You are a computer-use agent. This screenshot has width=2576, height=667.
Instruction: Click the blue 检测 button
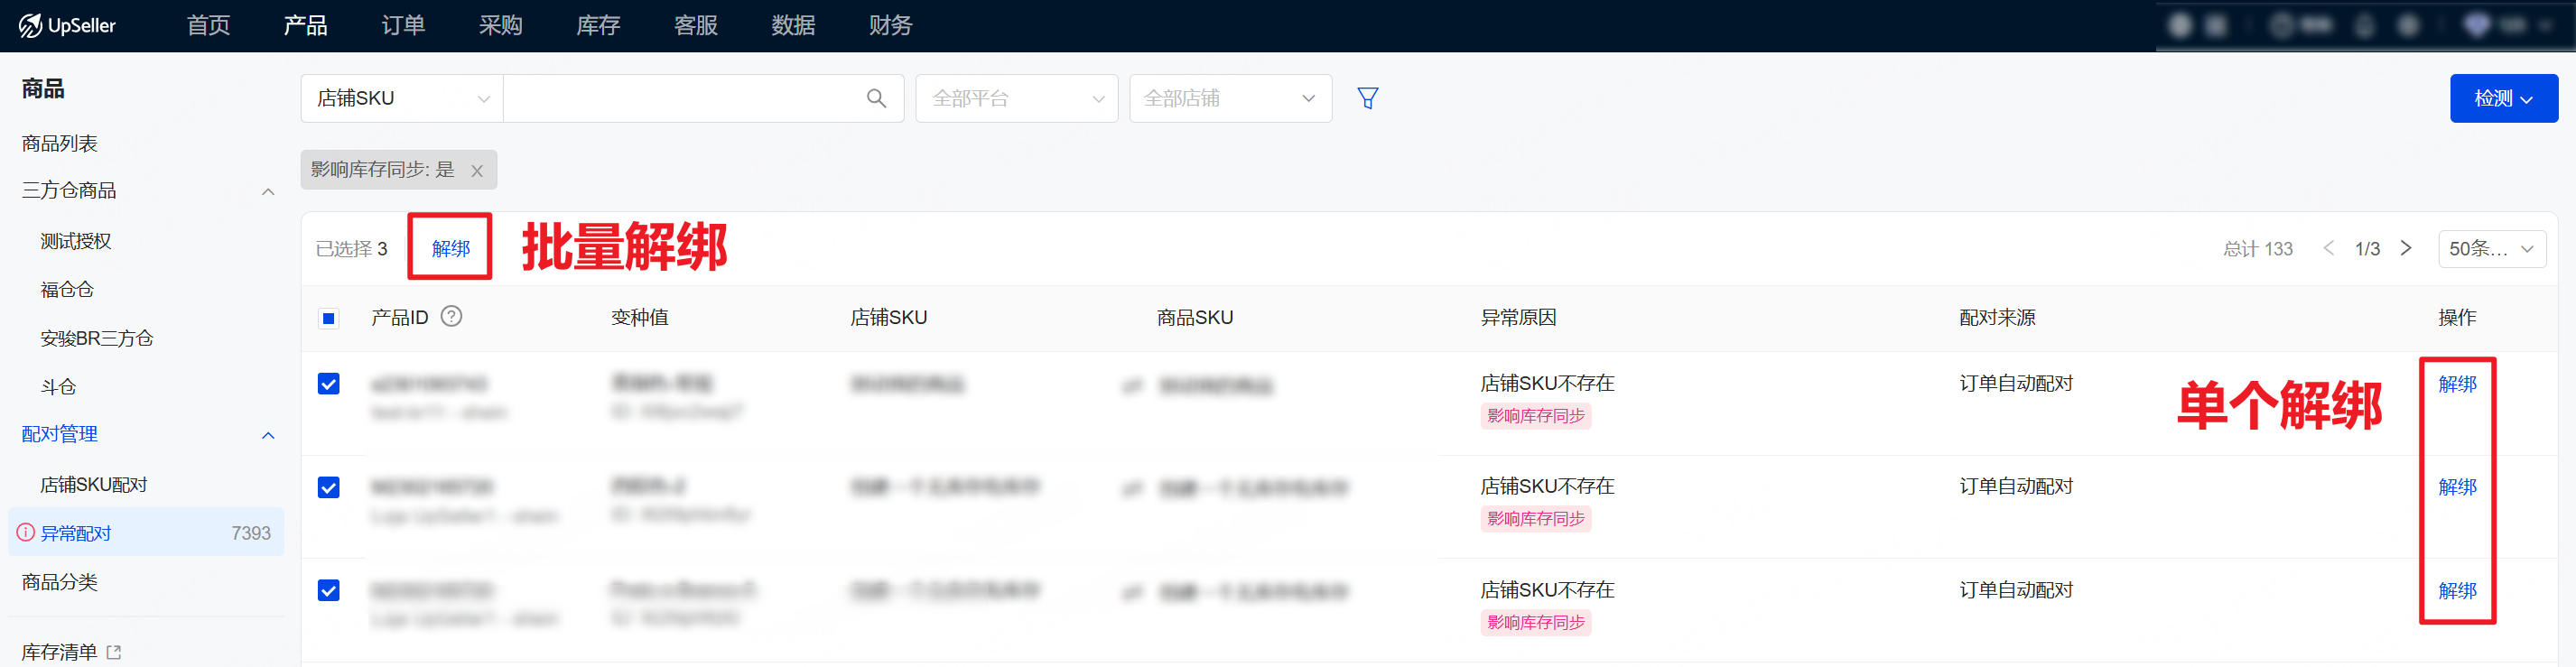[x=2502, y=98]
